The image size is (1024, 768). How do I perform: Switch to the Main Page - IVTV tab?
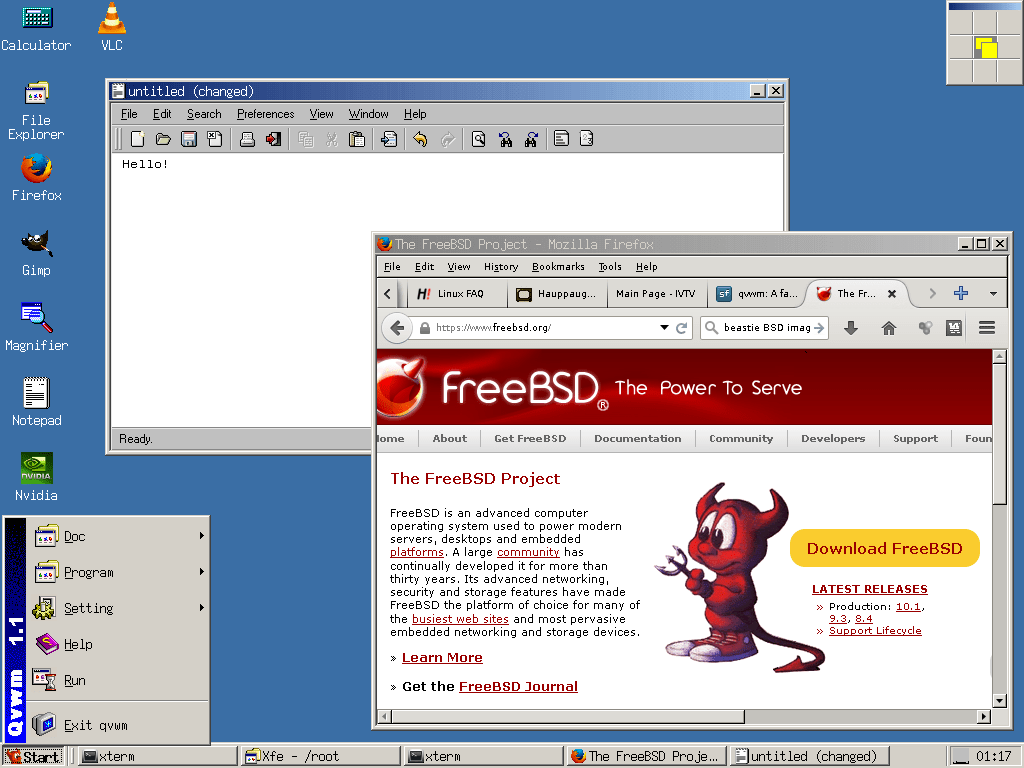(656, 294)
